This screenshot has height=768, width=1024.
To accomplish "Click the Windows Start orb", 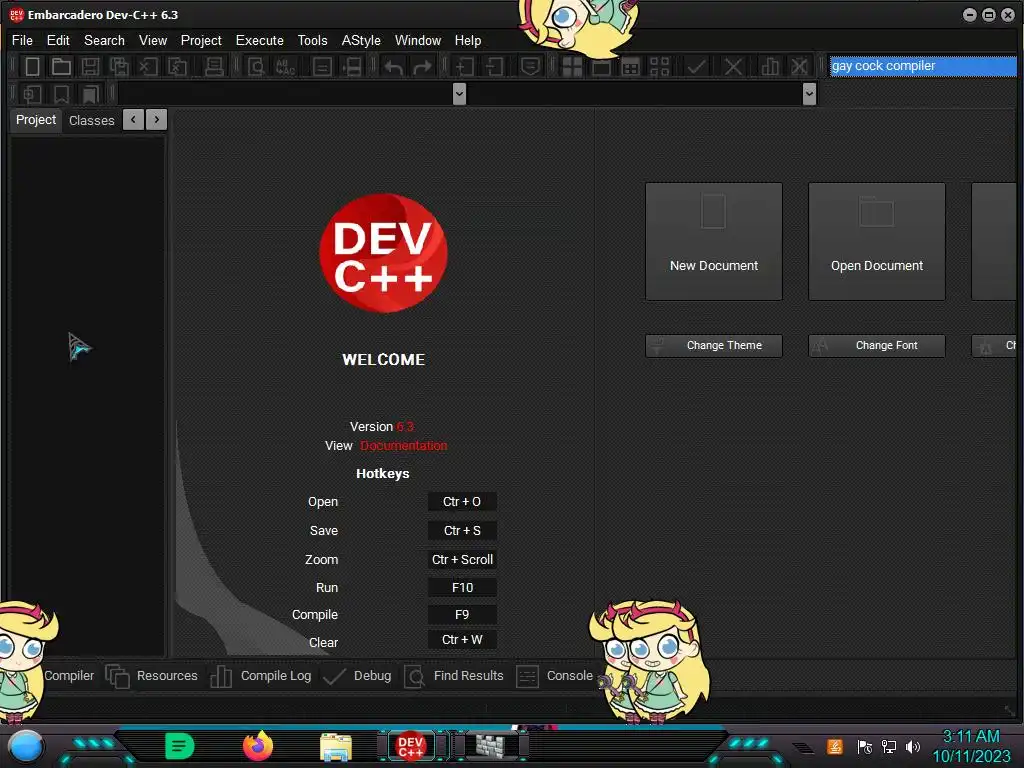I will click(x=26, y=747).
